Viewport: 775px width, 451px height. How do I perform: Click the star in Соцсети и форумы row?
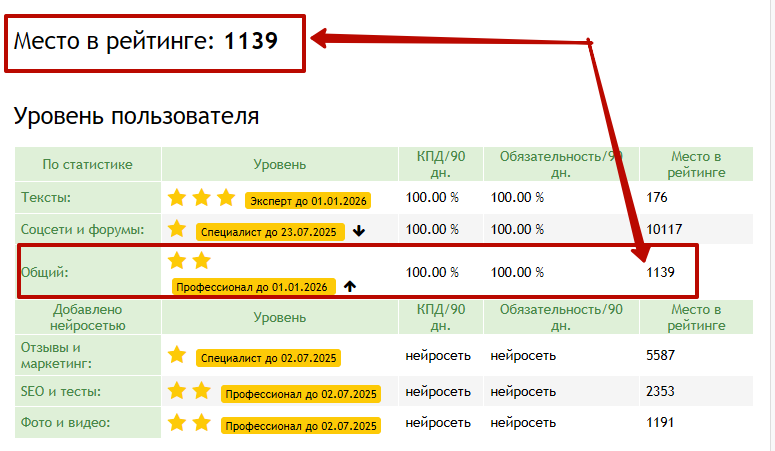point(178,229)
